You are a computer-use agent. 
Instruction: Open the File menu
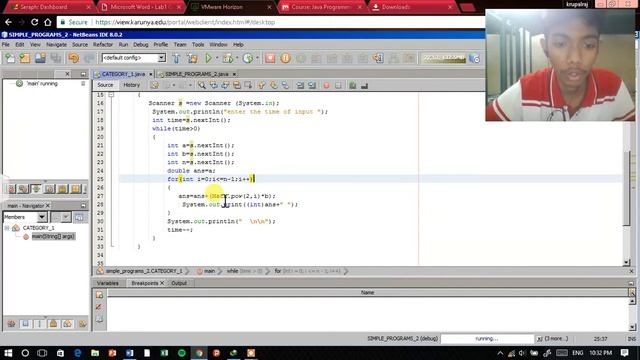(x=6, y=44)
